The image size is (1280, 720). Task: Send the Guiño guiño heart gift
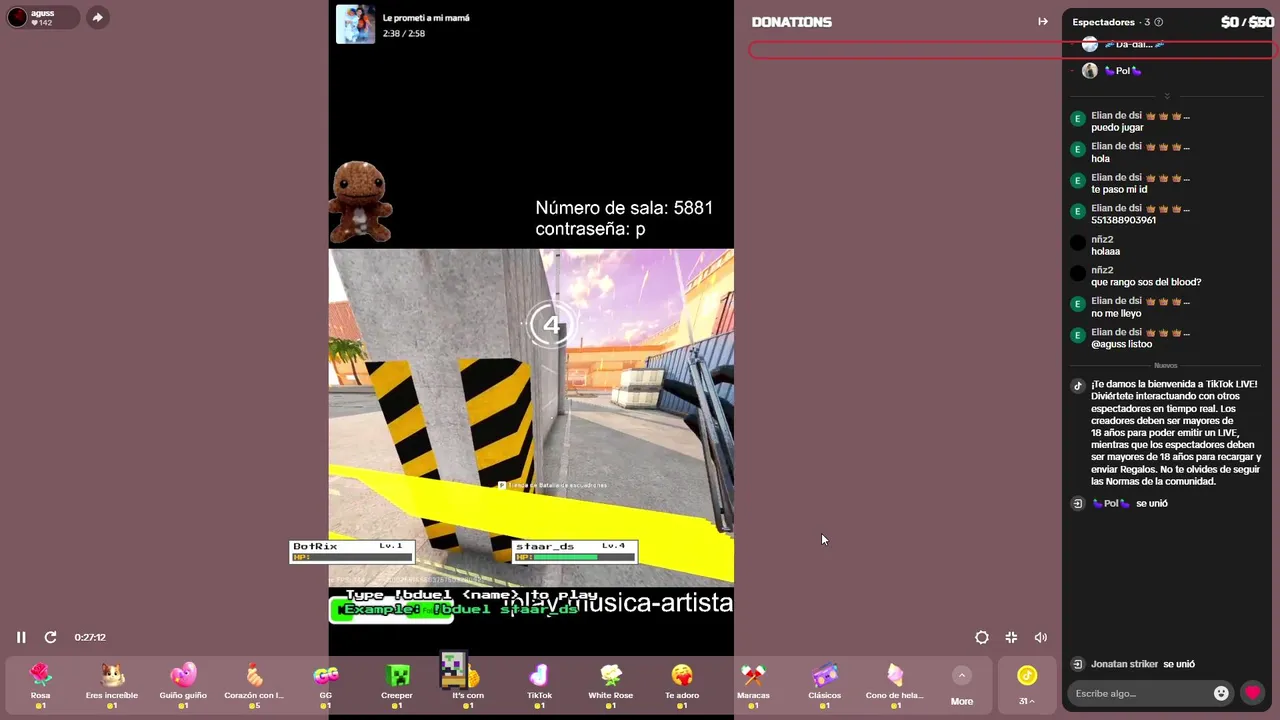[x=183, y=685]
